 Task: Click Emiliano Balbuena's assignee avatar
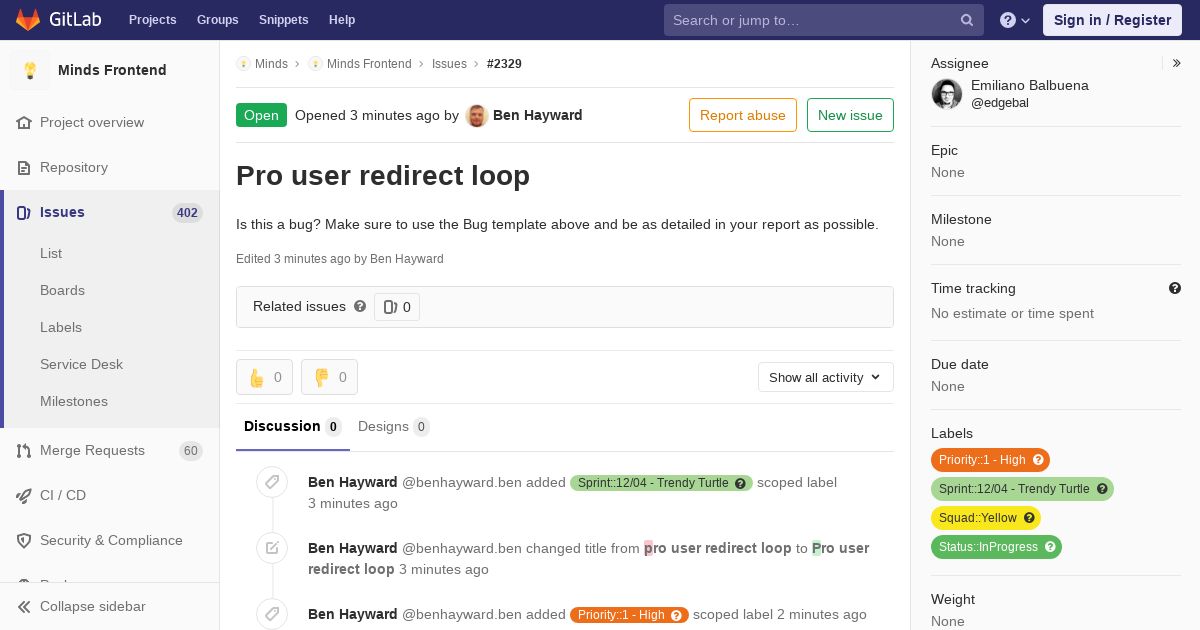947,94
